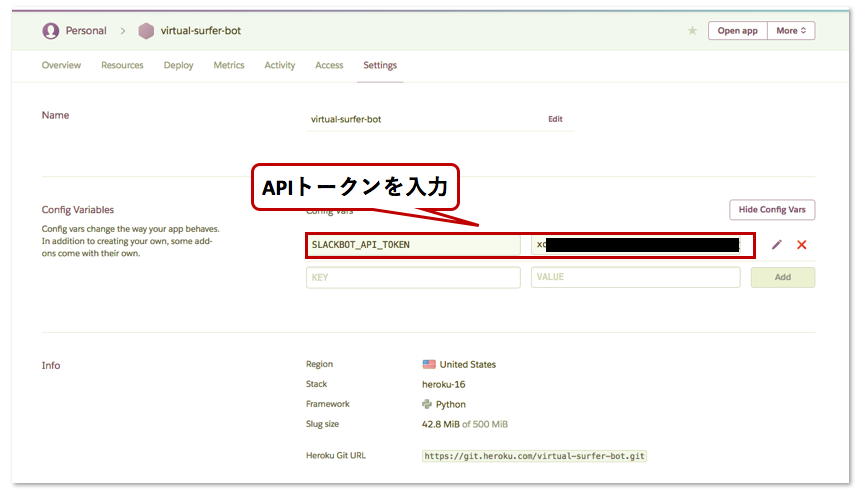This screenshot has width=860, height=492.
Task: Click the Name section label
Action: (55, 115)
